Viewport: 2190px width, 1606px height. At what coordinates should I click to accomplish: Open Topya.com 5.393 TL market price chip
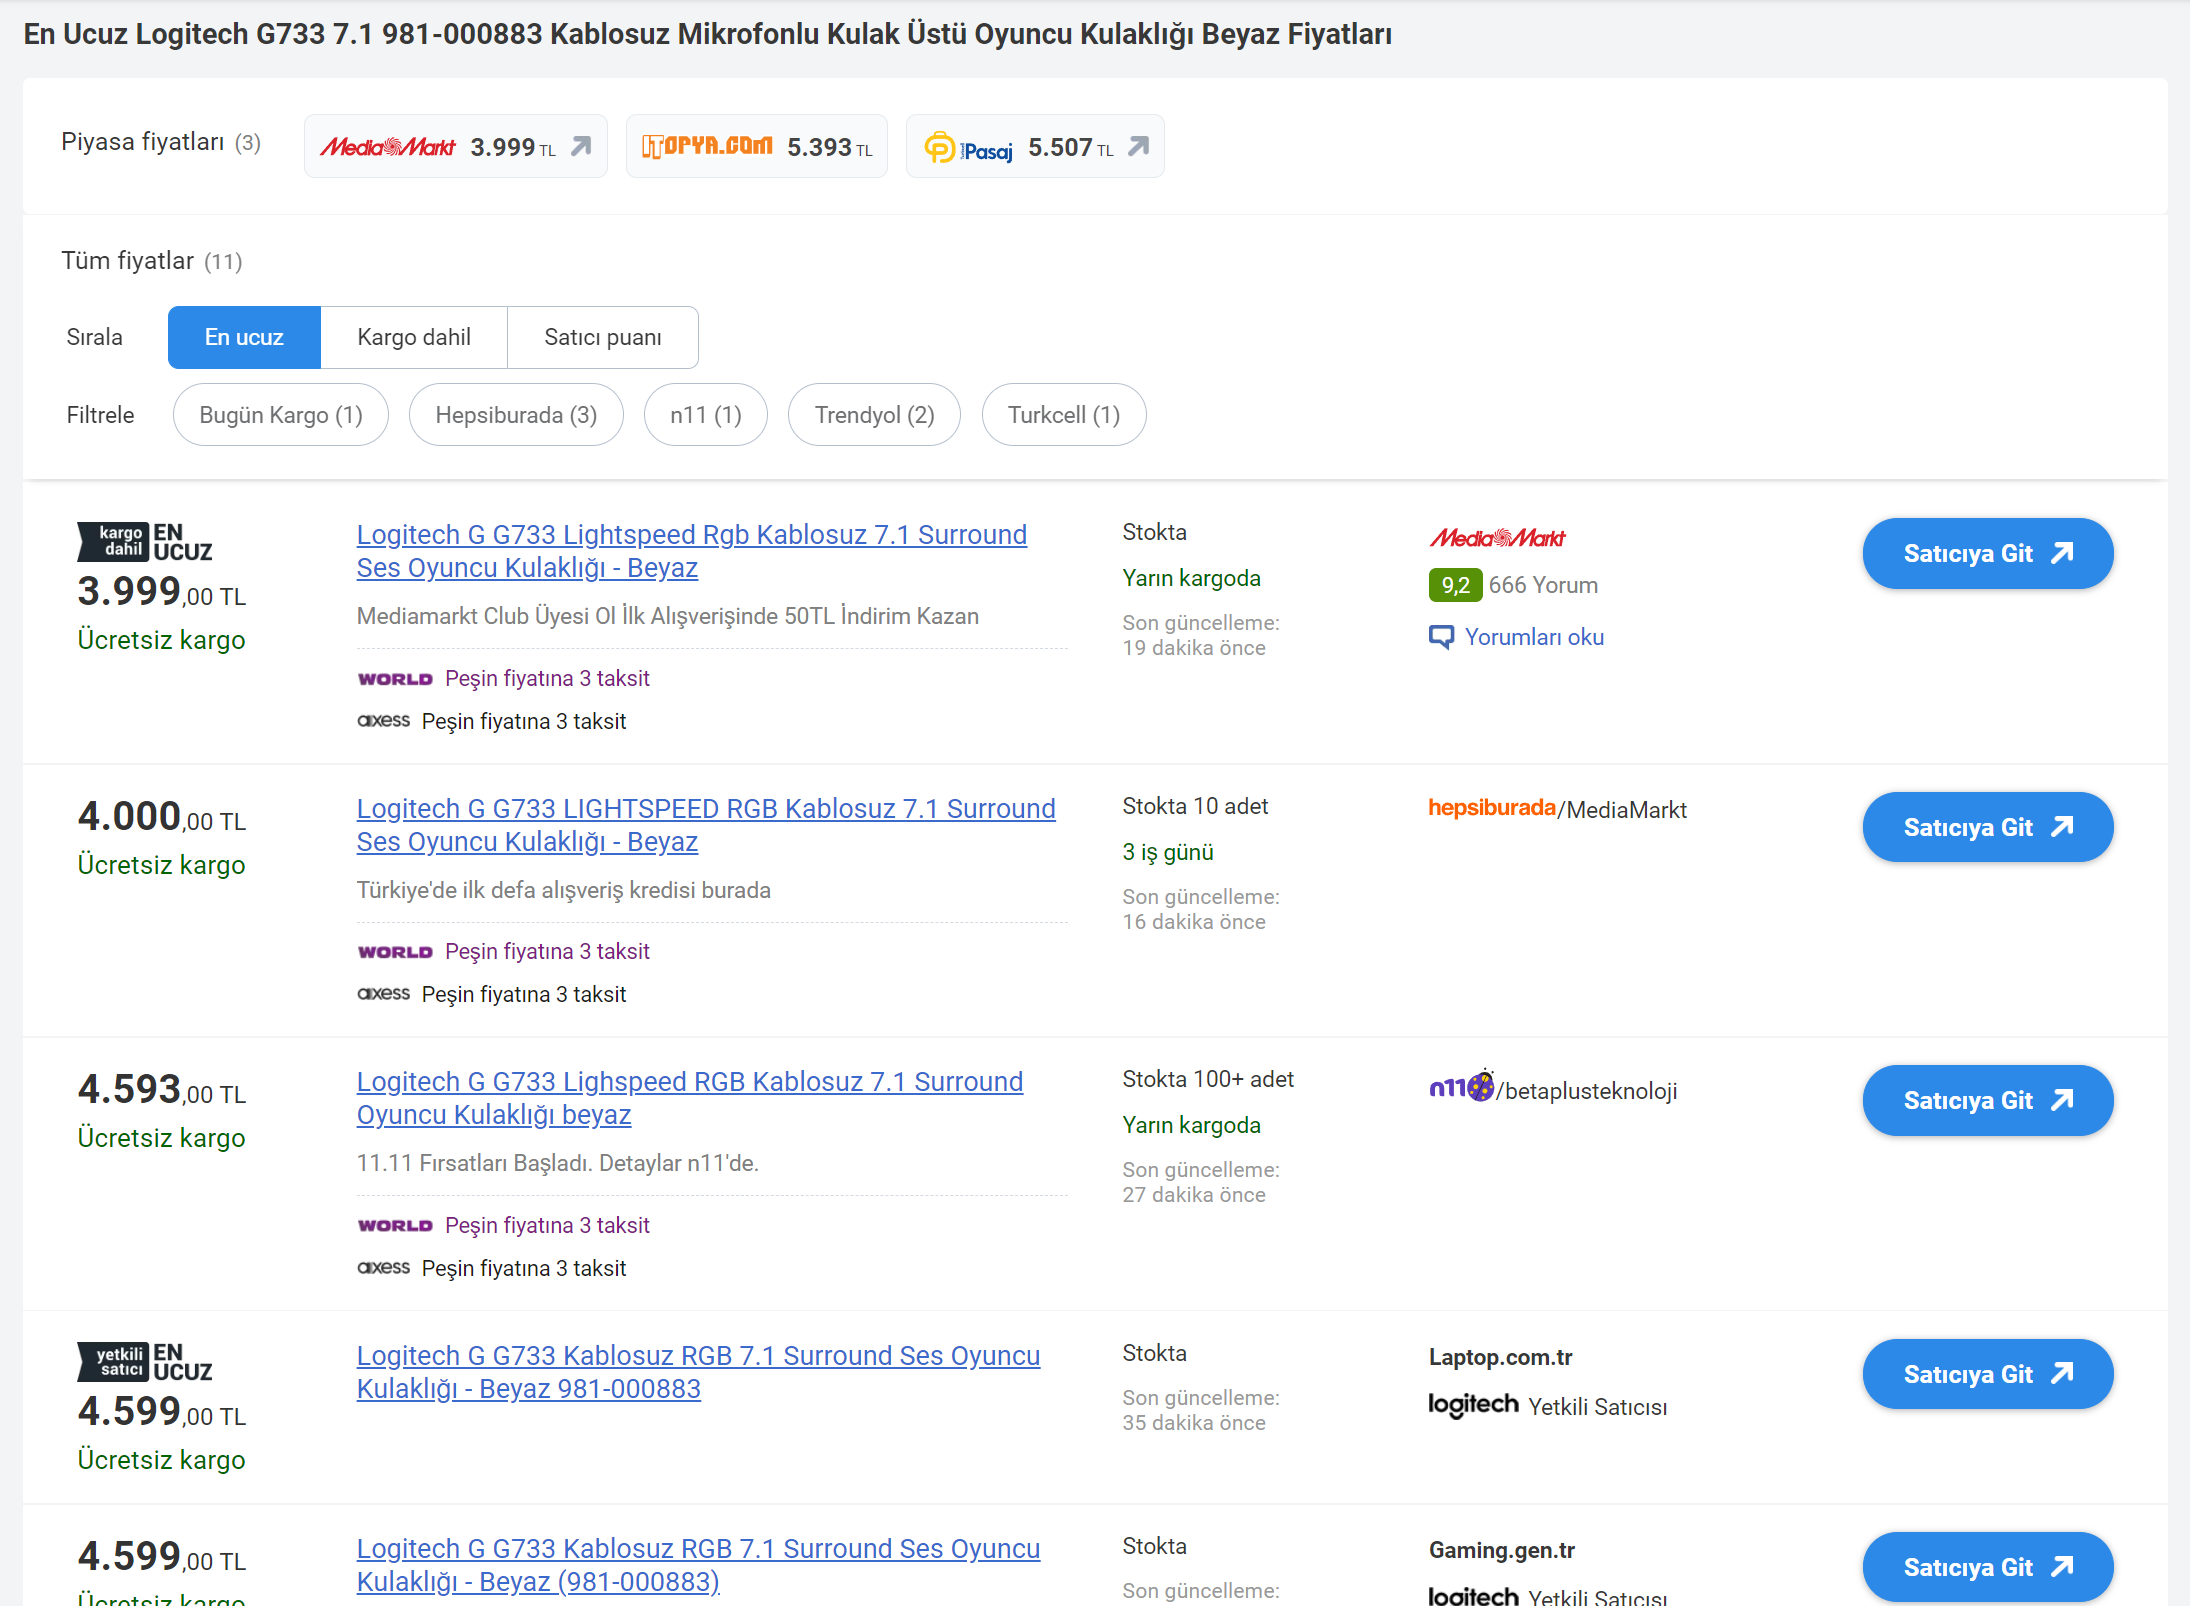[756, 146]
